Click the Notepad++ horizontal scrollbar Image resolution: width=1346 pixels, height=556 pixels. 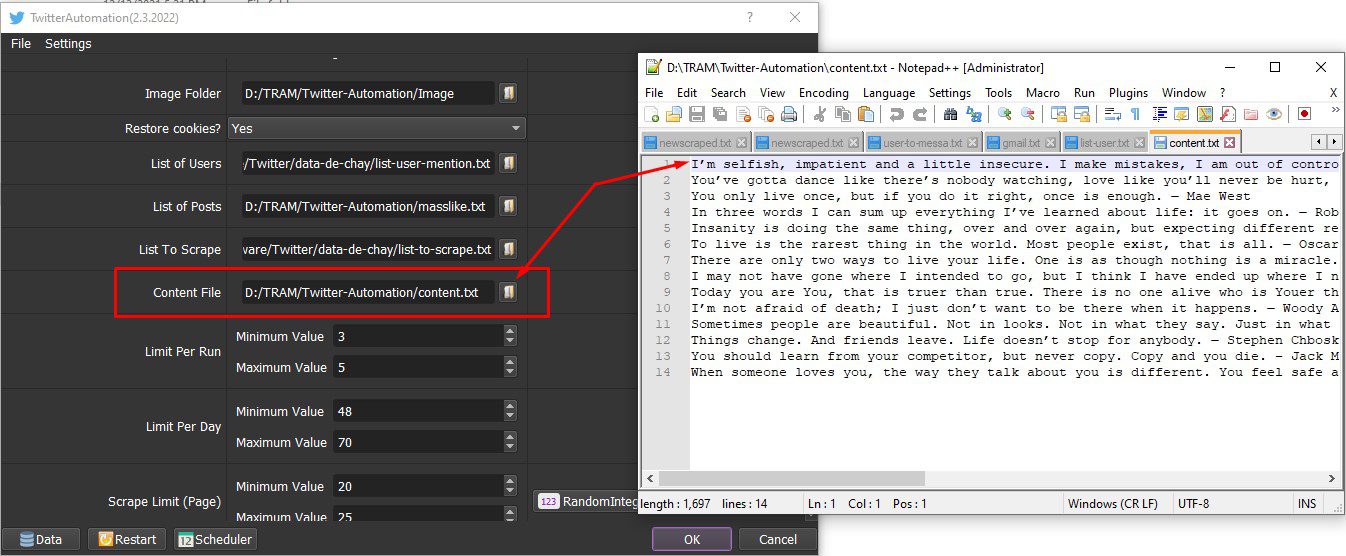pos(991,479)
